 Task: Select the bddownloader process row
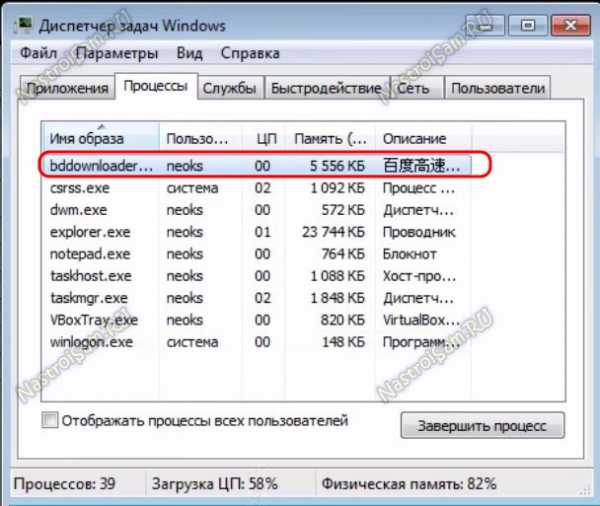[256, 166]
